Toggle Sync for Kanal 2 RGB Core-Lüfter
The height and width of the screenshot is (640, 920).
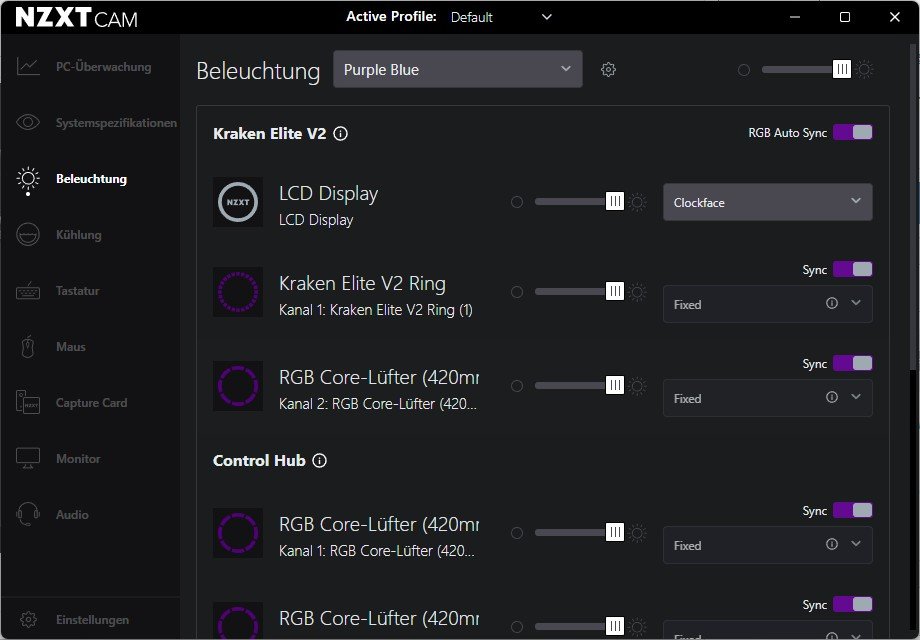(x=853, y=363)
